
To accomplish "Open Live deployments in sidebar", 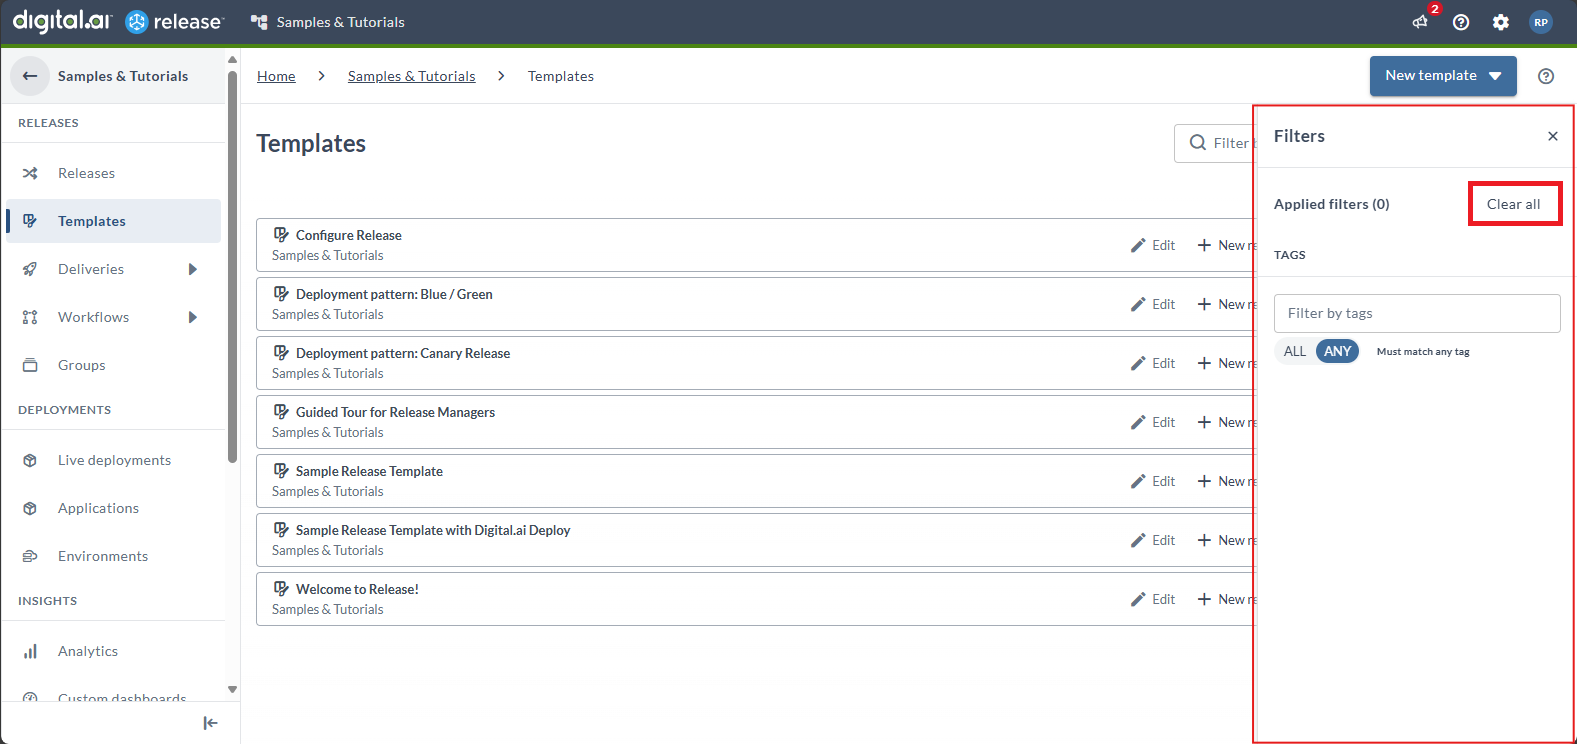I will (x=114, y=460).
